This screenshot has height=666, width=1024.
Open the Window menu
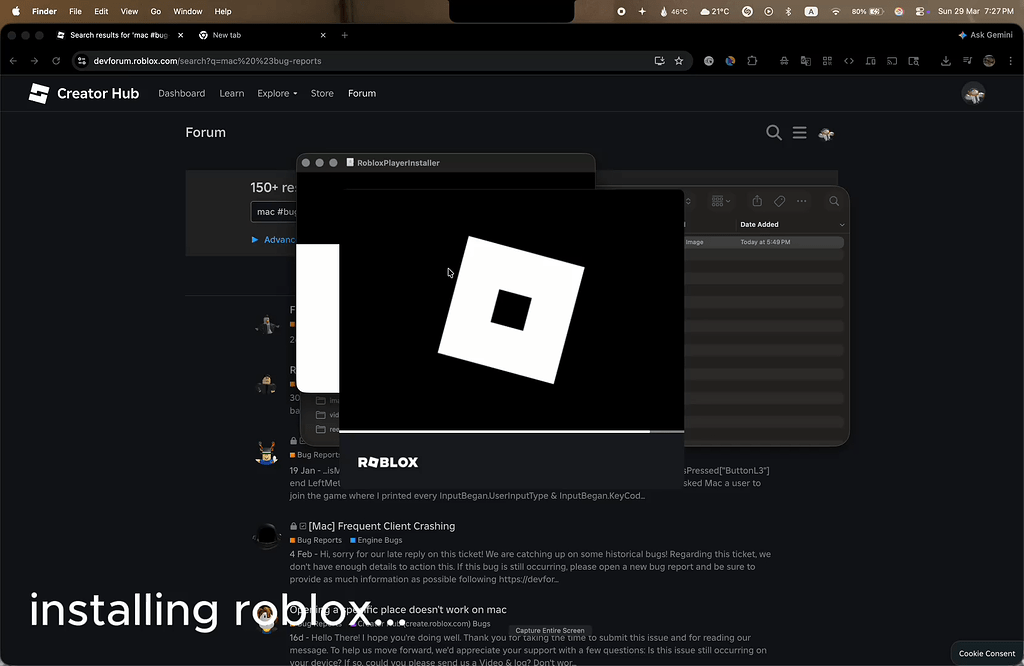click(x=187, y=11)
